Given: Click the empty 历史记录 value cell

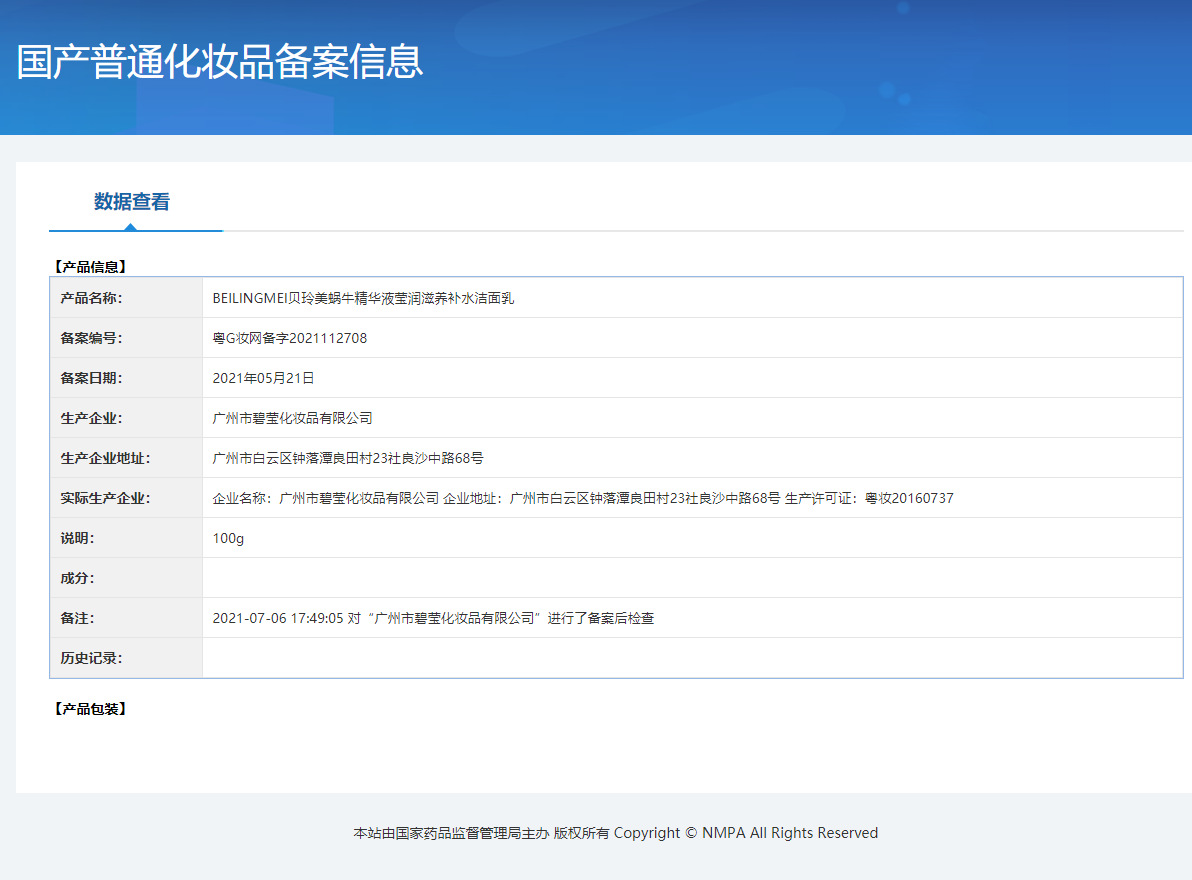Looking at the screenshot, I should tap(692, 658).
